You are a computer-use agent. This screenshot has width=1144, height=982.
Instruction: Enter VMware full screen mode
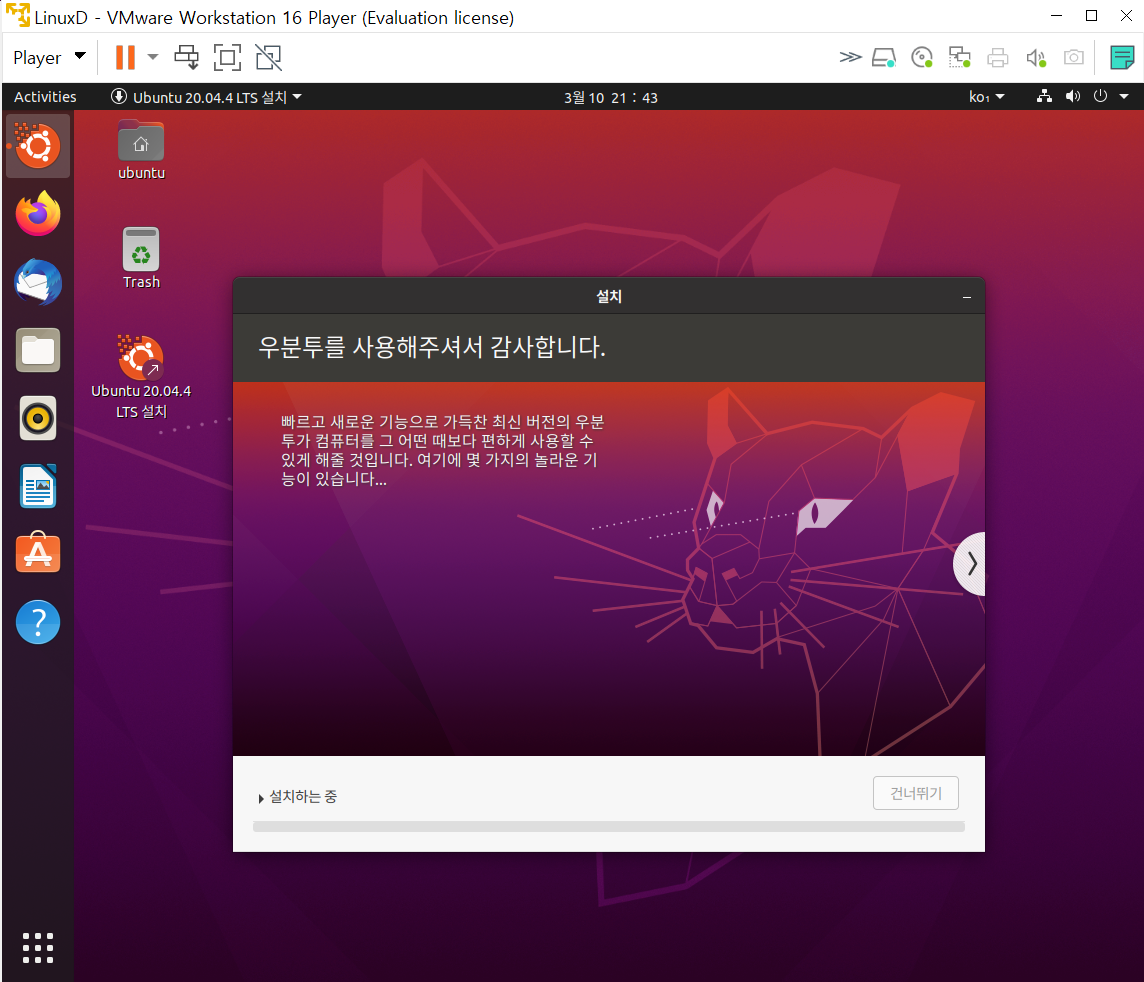228,57
